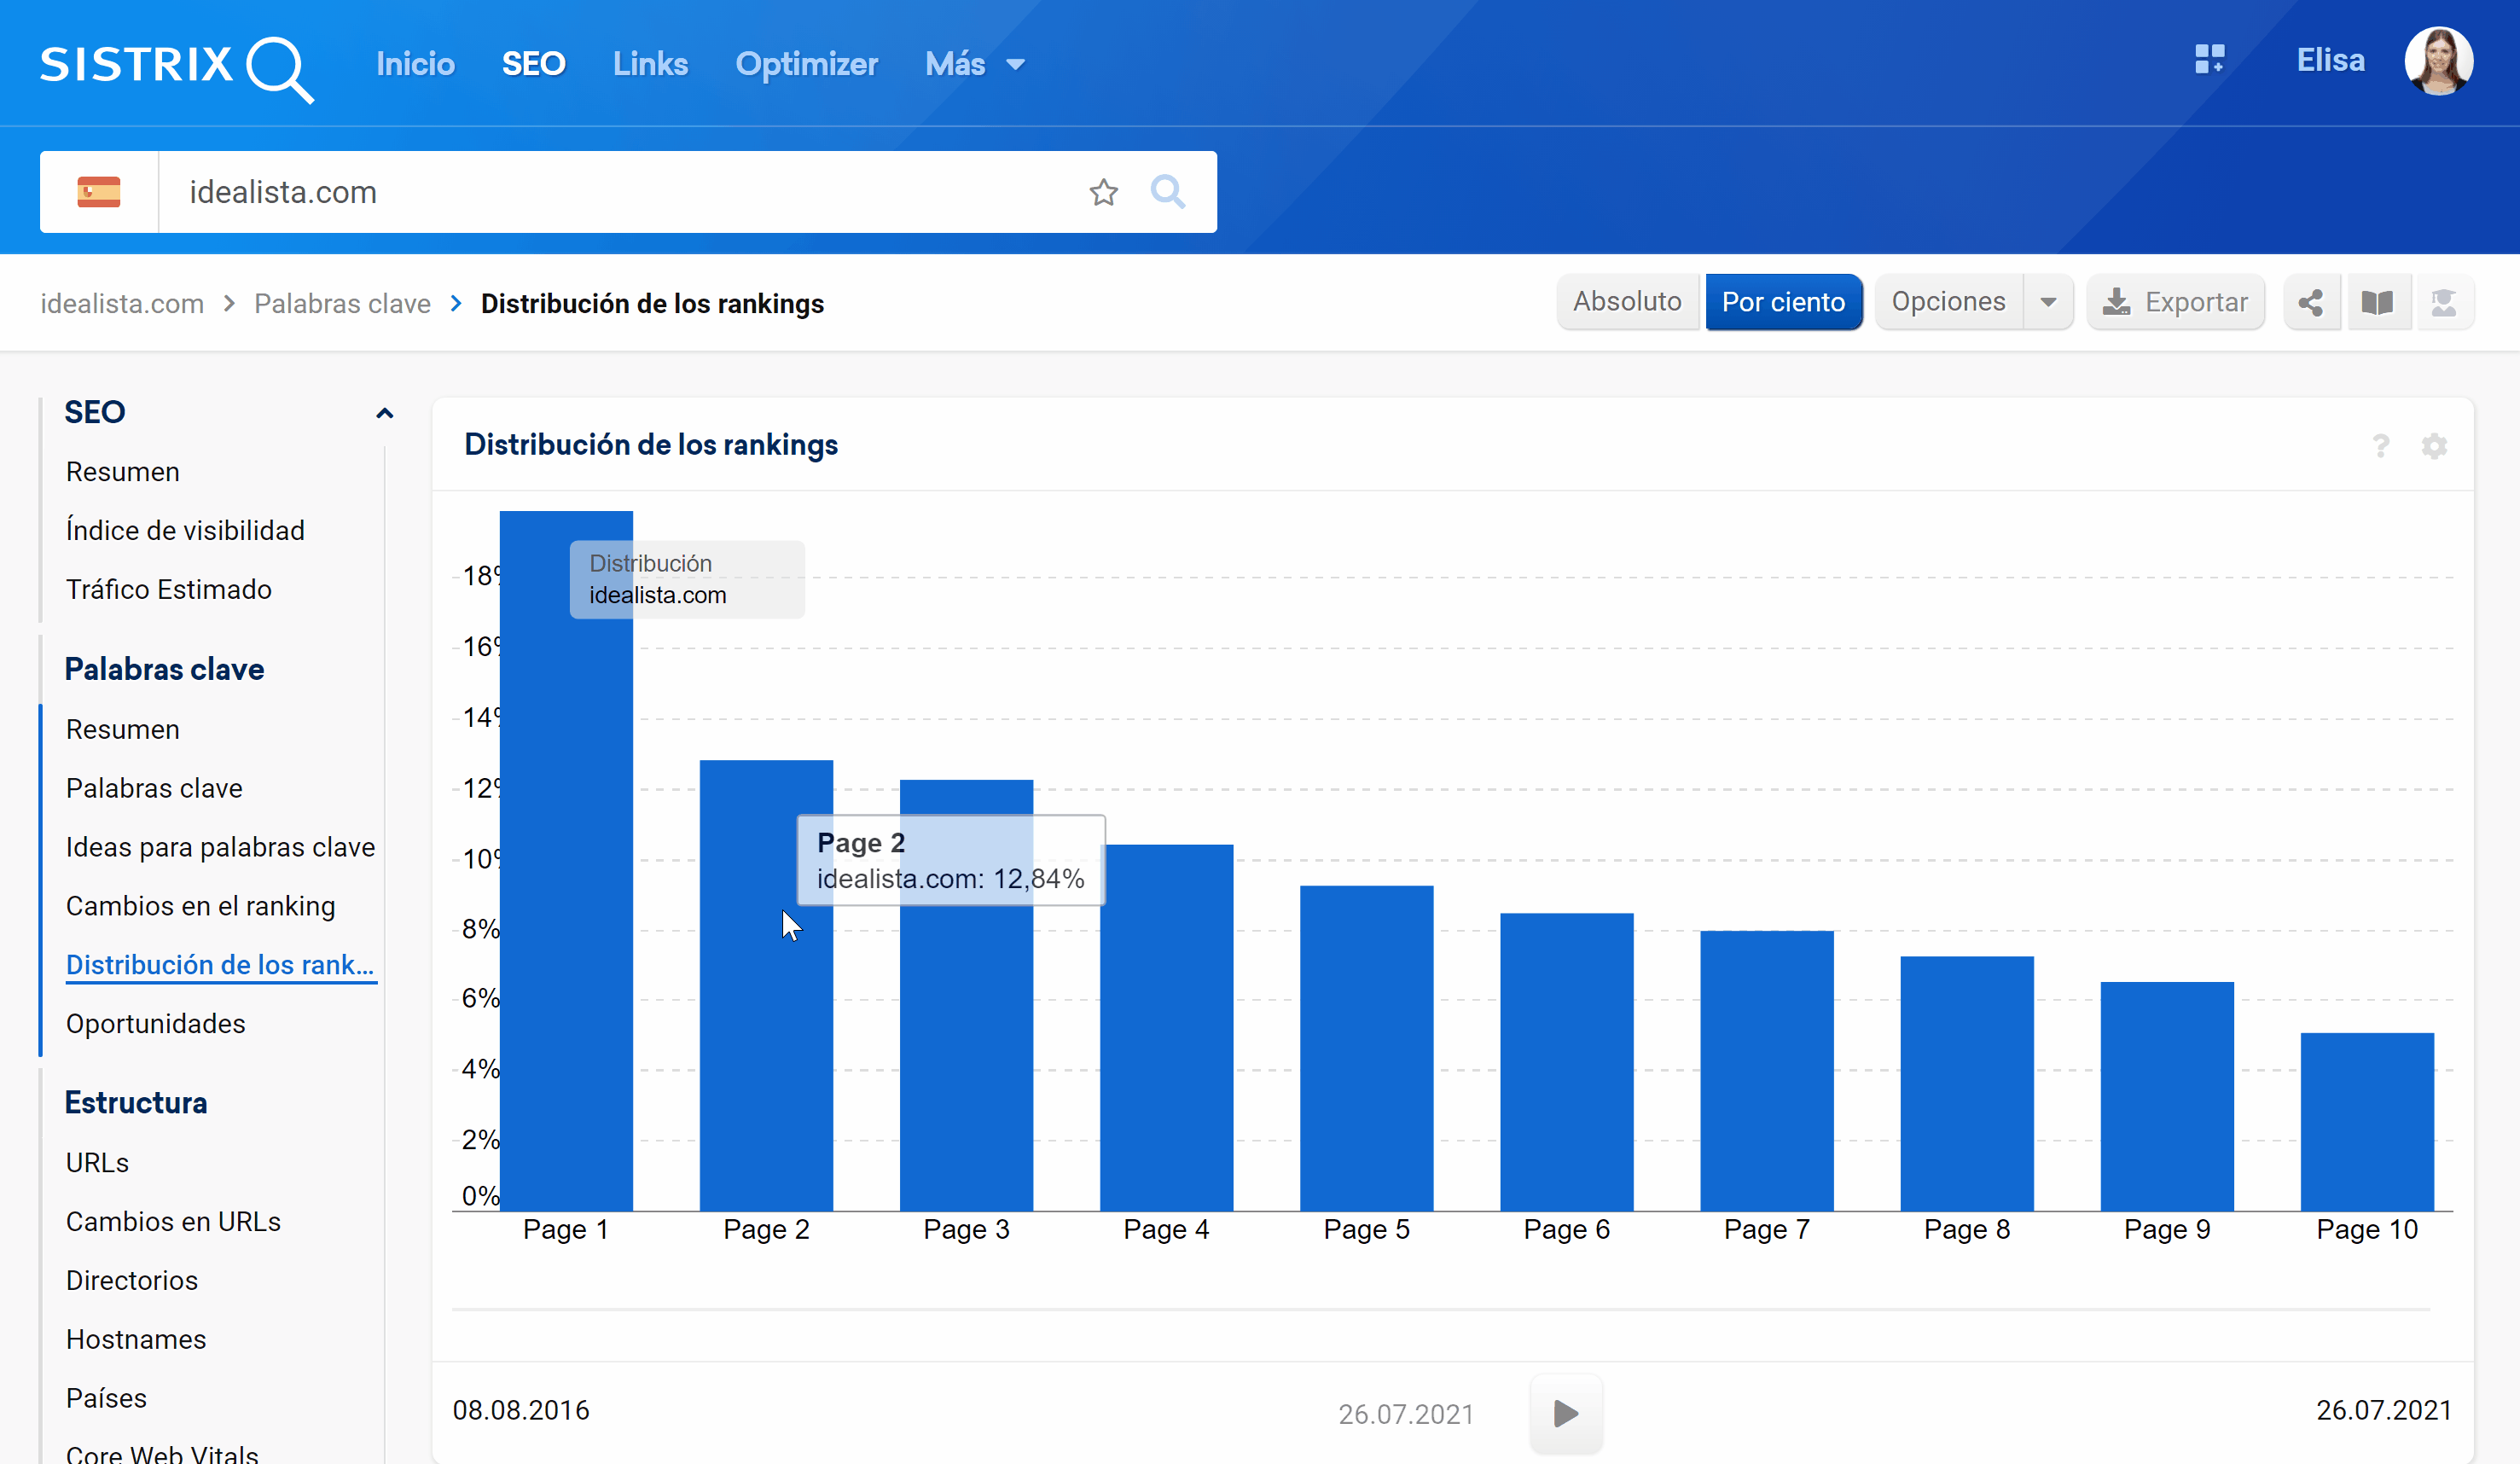This screenshot has width=2520, height=1464.
Task: Open the dashboard grid icon
Action: 2209,60
